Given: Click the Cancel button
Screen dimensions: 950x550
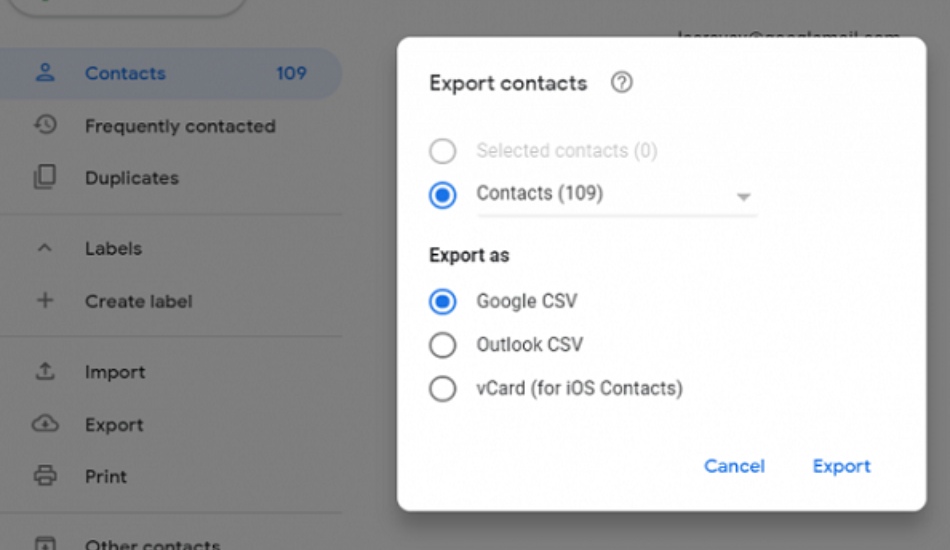Looking at the screenshot, I should (x=734, y=466).
